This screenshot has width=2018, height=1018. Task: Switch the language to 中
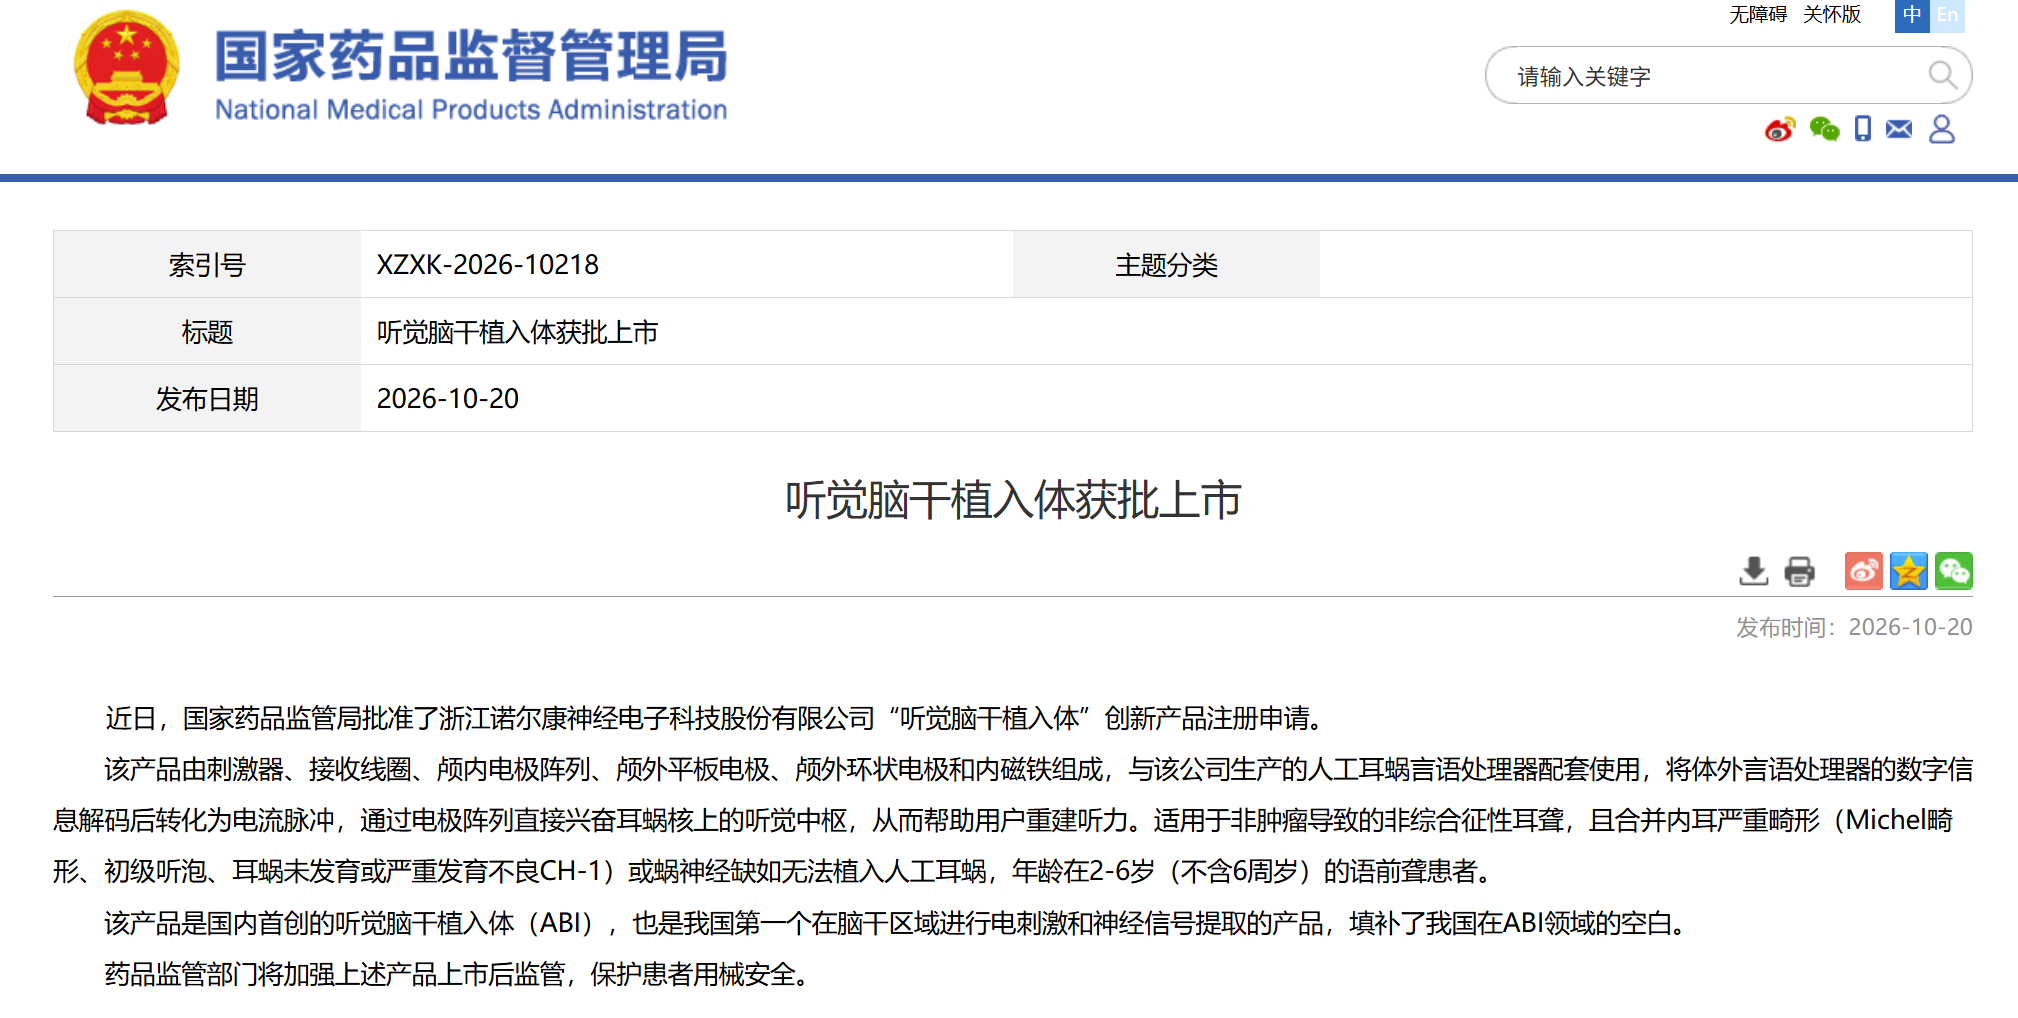[x=1912, y=15]
